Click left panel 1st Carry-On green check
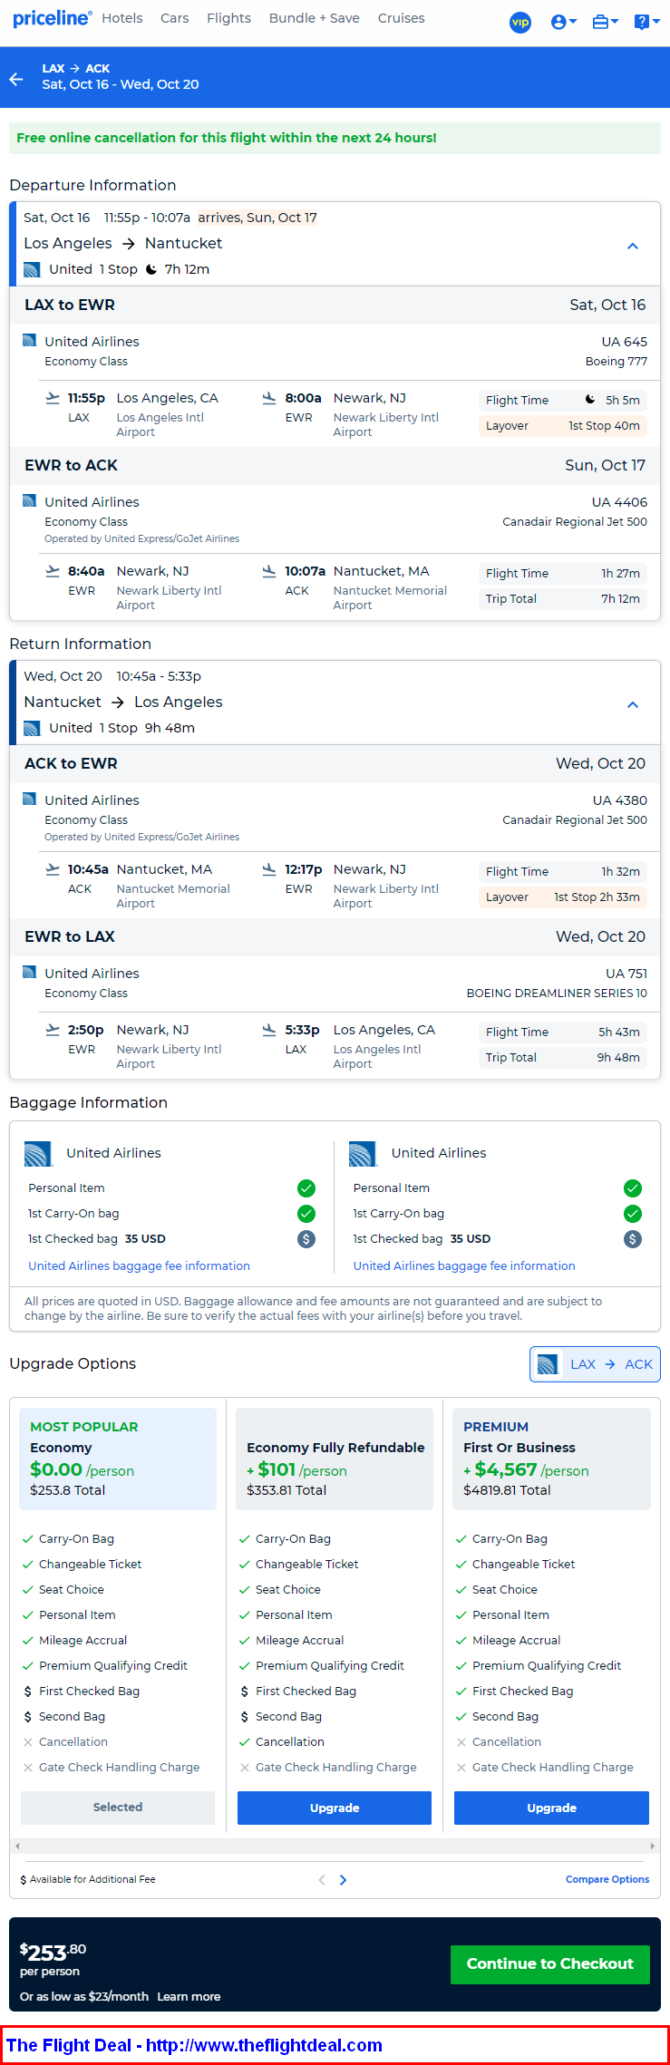Image resolution: width=670 pixels, height=2065 pixels. tap(306, 1213)
